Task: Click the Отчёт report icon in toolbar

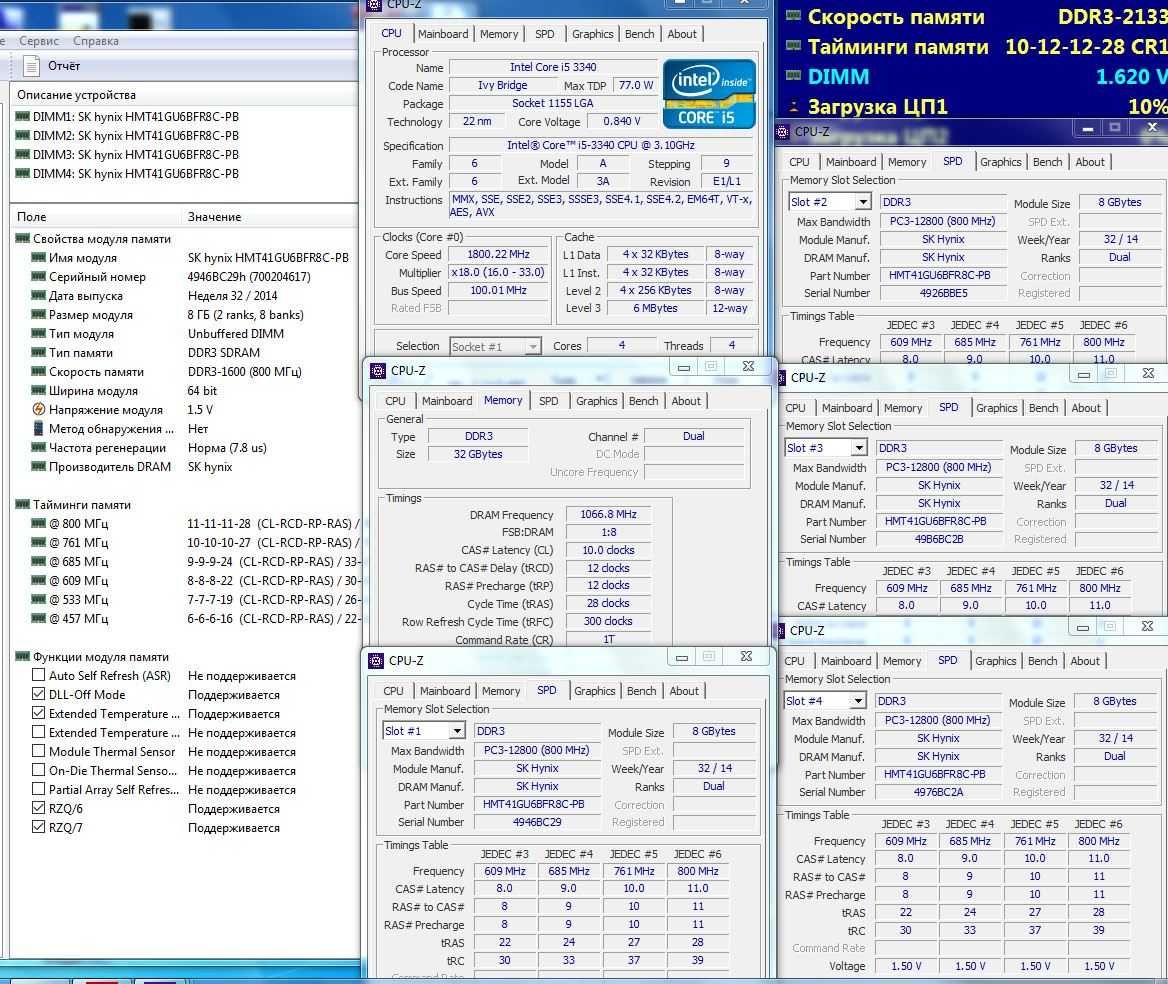Action: 31,66
